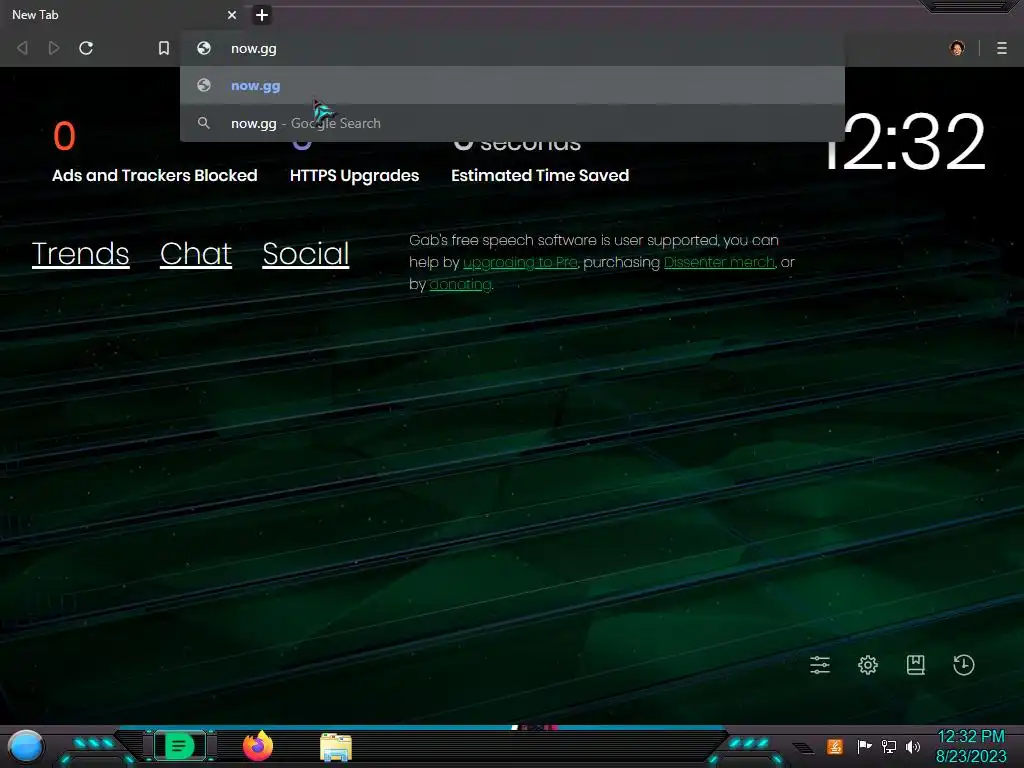
Task: Open bookmarks icon at bottom right
Action: coord(916,665)
